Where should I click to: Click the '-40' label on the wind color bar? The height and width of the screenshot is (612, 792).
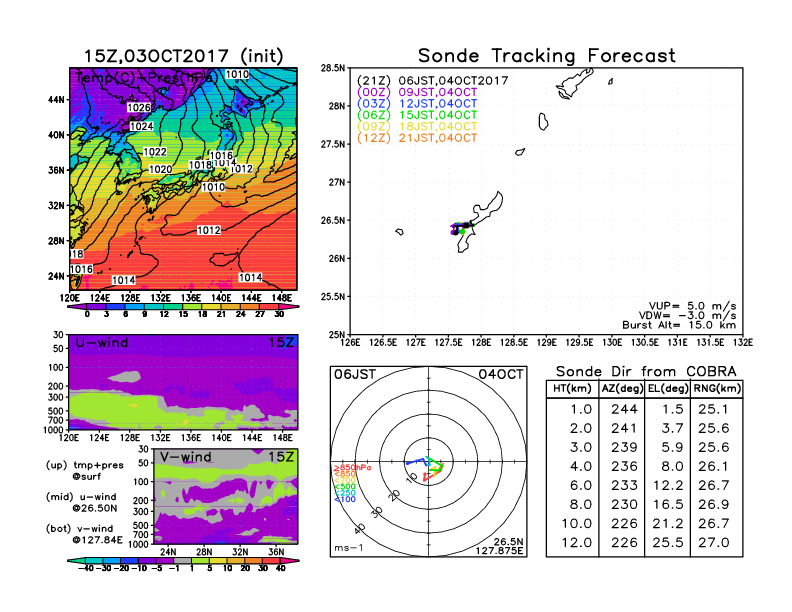[x=86, y=568]
